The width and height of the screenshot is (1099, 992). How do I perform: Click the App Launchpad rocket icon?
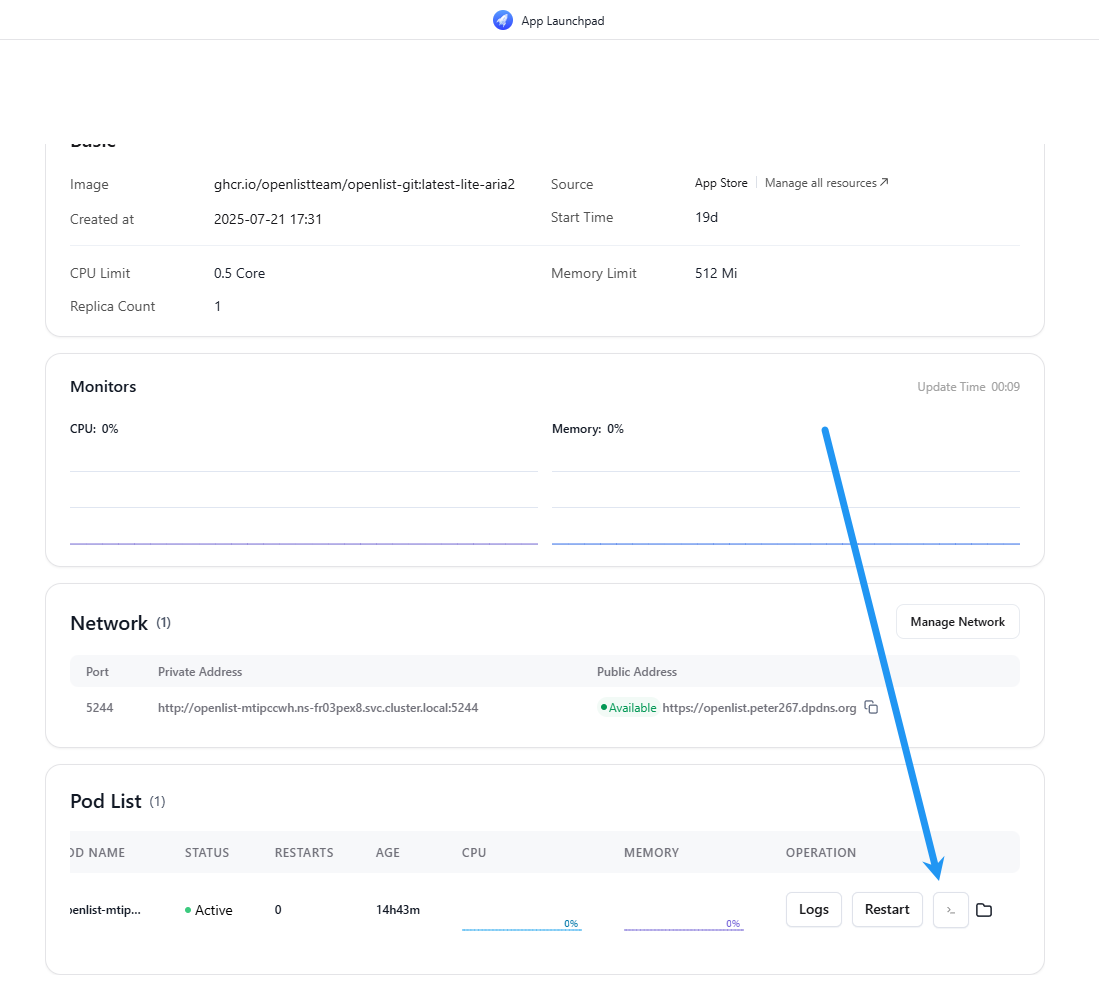coord(503,20)
